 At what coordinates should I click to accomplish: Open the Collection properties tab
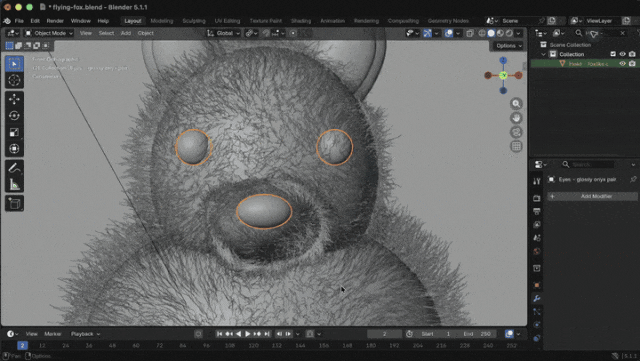coord(537,268)
